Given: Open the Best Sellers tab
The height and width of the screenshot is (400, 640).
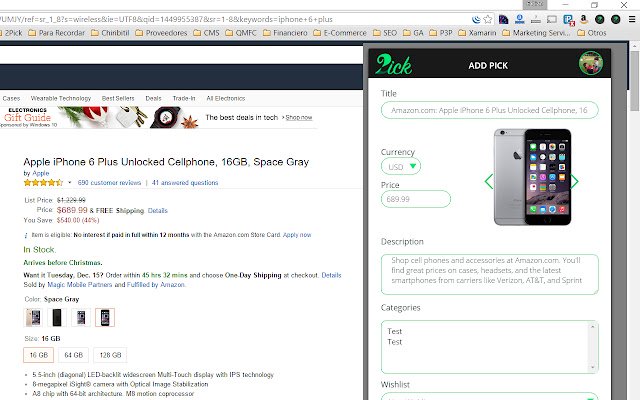Looking at the screenshot, I should [118, 98].
